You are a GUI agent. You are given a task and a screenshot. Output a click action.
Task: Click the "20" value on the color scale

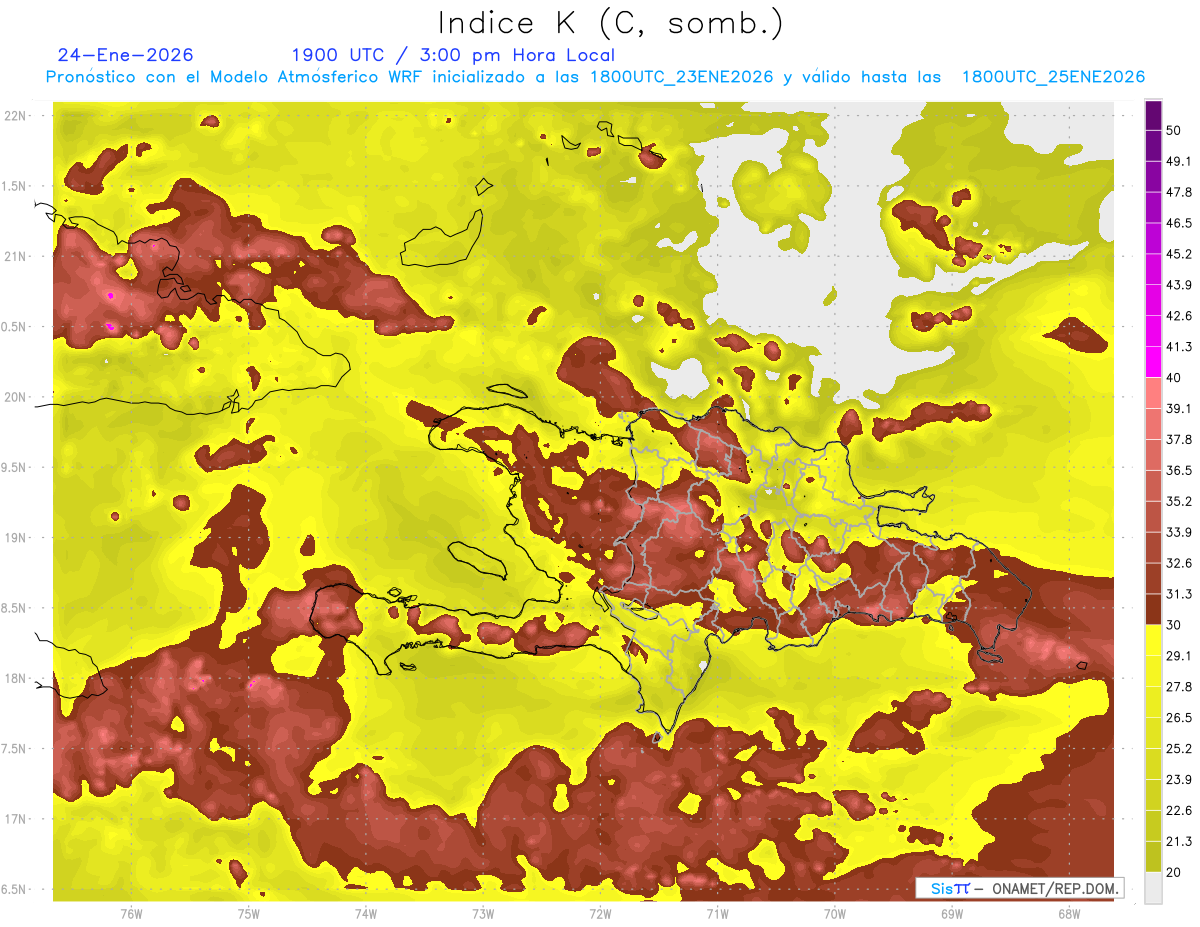(1175, 872)
